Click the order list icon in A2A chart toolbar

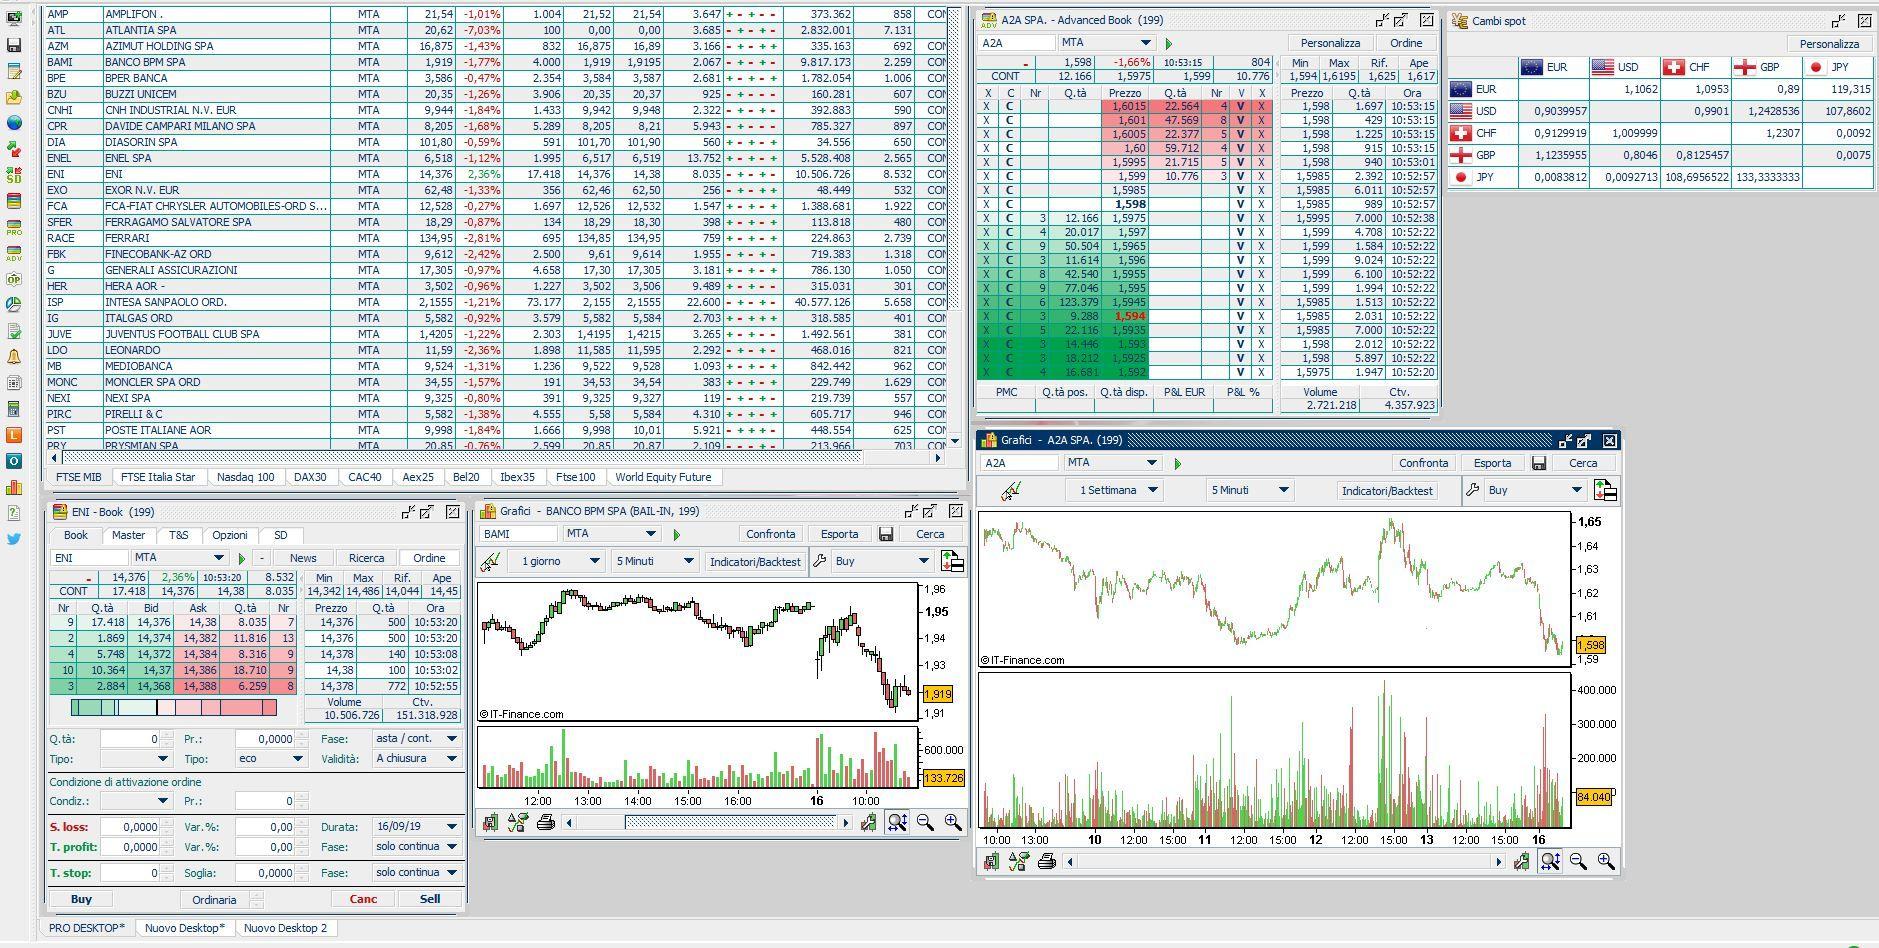pos(1605,490)
